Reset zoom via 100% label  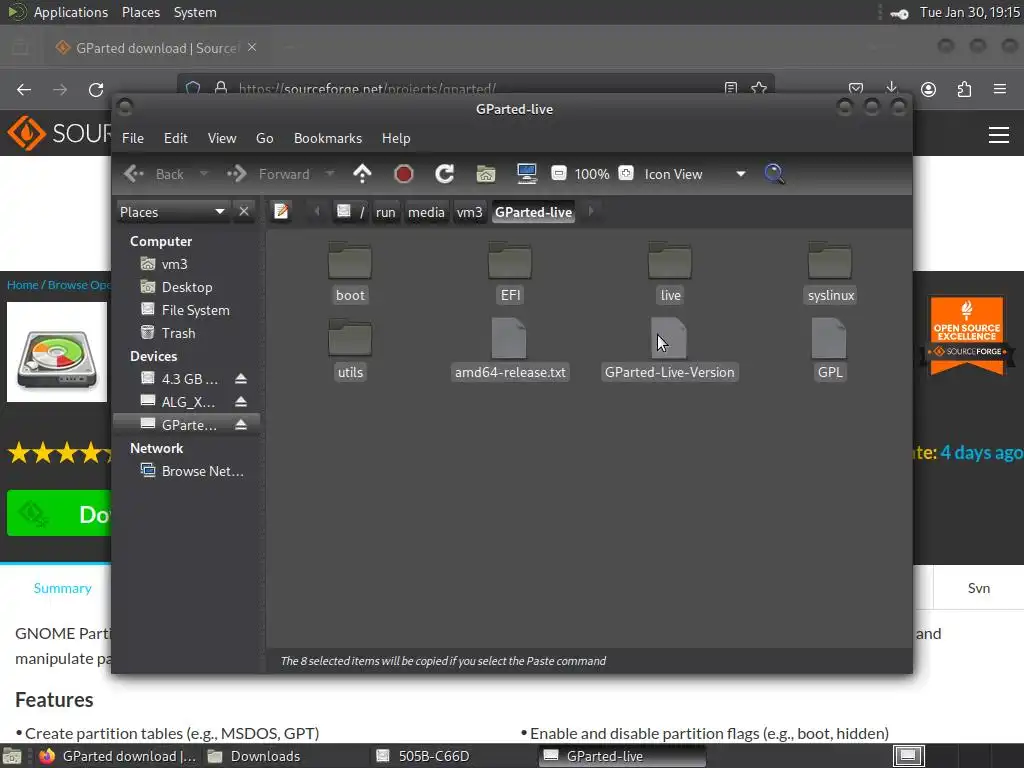[592, 174]
